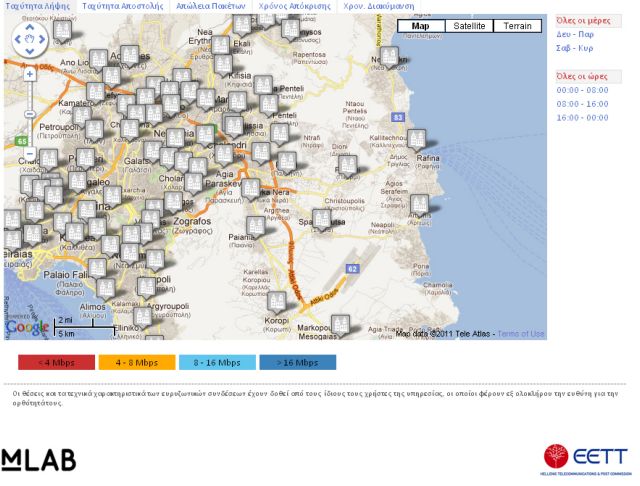Switch map view to Terrain
640x486 pixels.
517,26
